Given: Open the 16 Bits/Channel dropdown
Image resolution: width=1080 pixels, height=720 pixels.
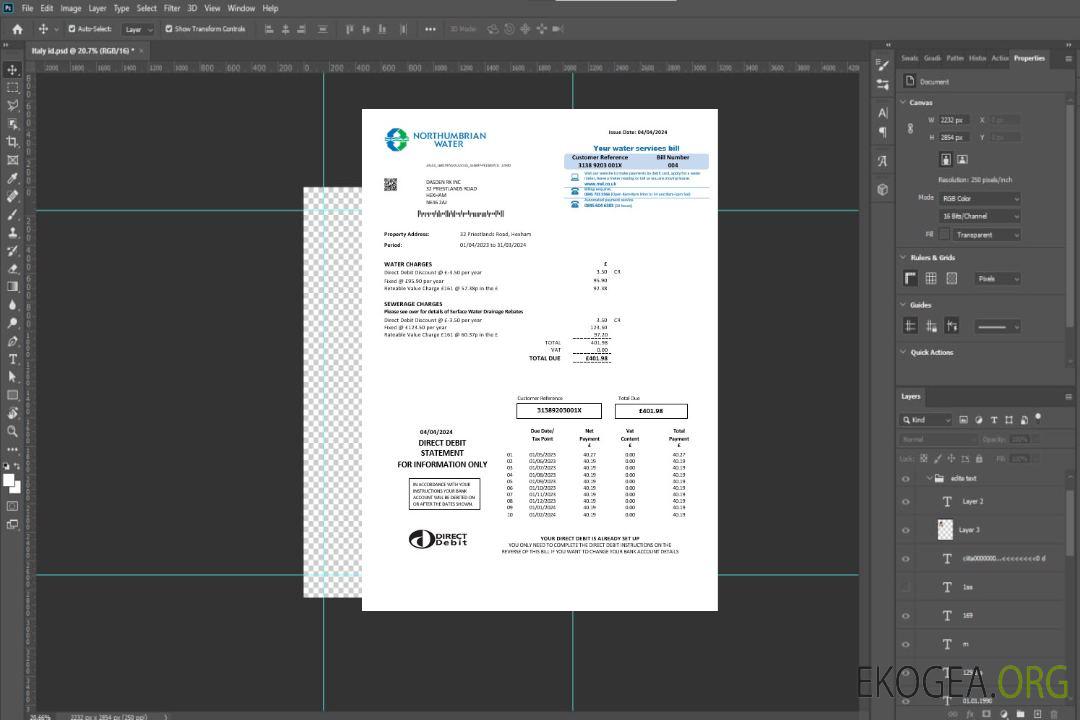Looking at the screenshot, I should (x=979, y=216).
